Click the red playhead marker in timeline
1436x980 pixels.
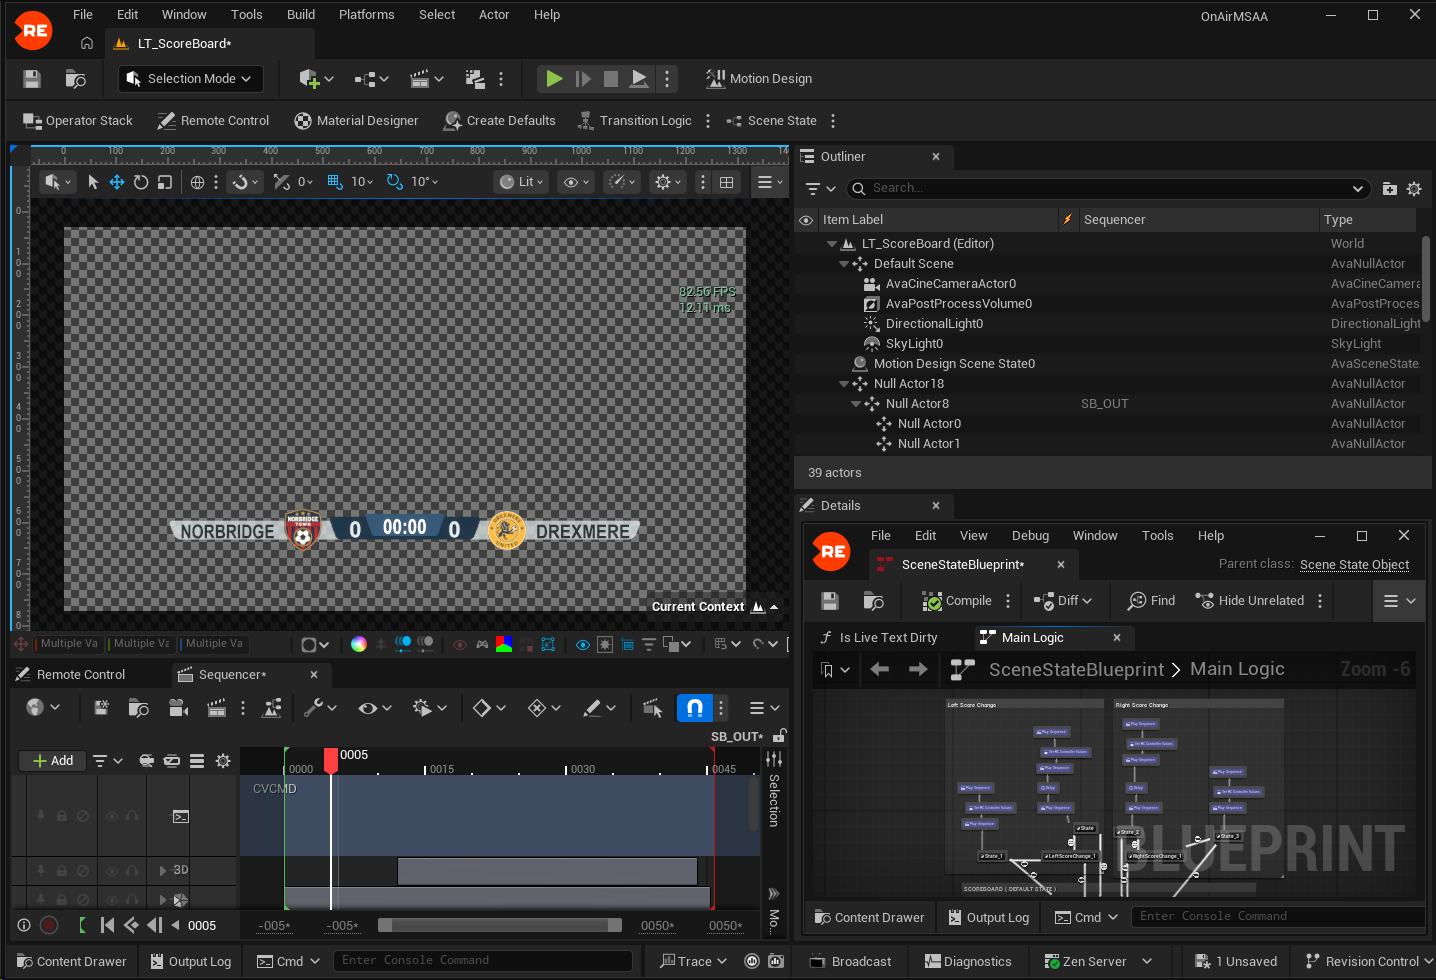click(x=331, y=760)
